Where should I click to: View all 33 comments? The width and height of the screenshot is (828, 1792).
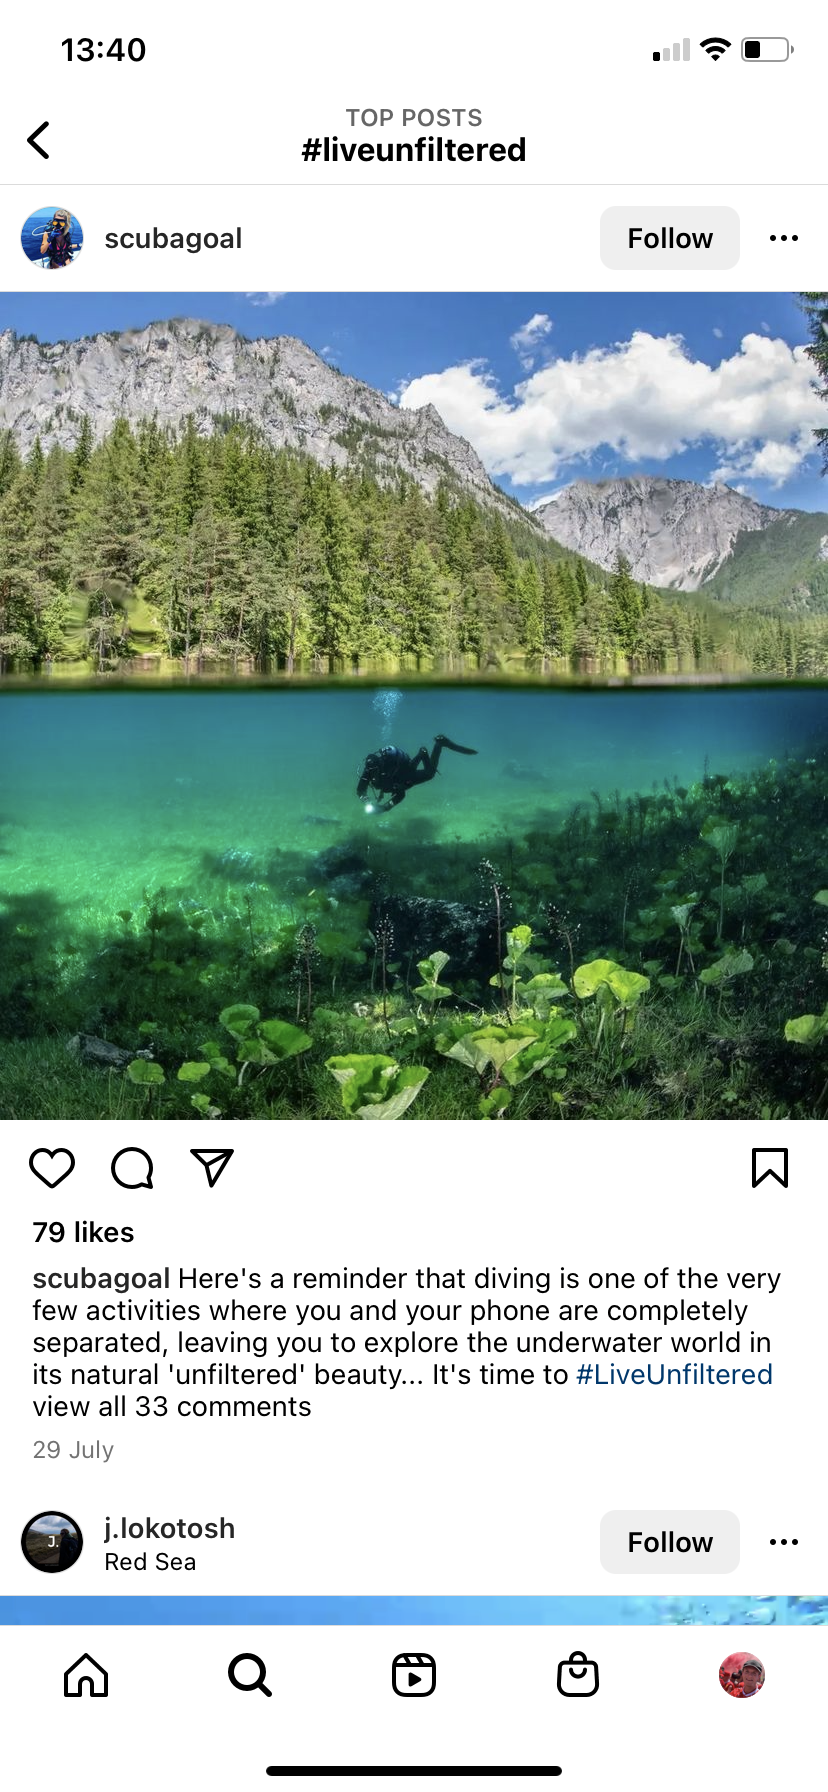(x=172, y=1407)
